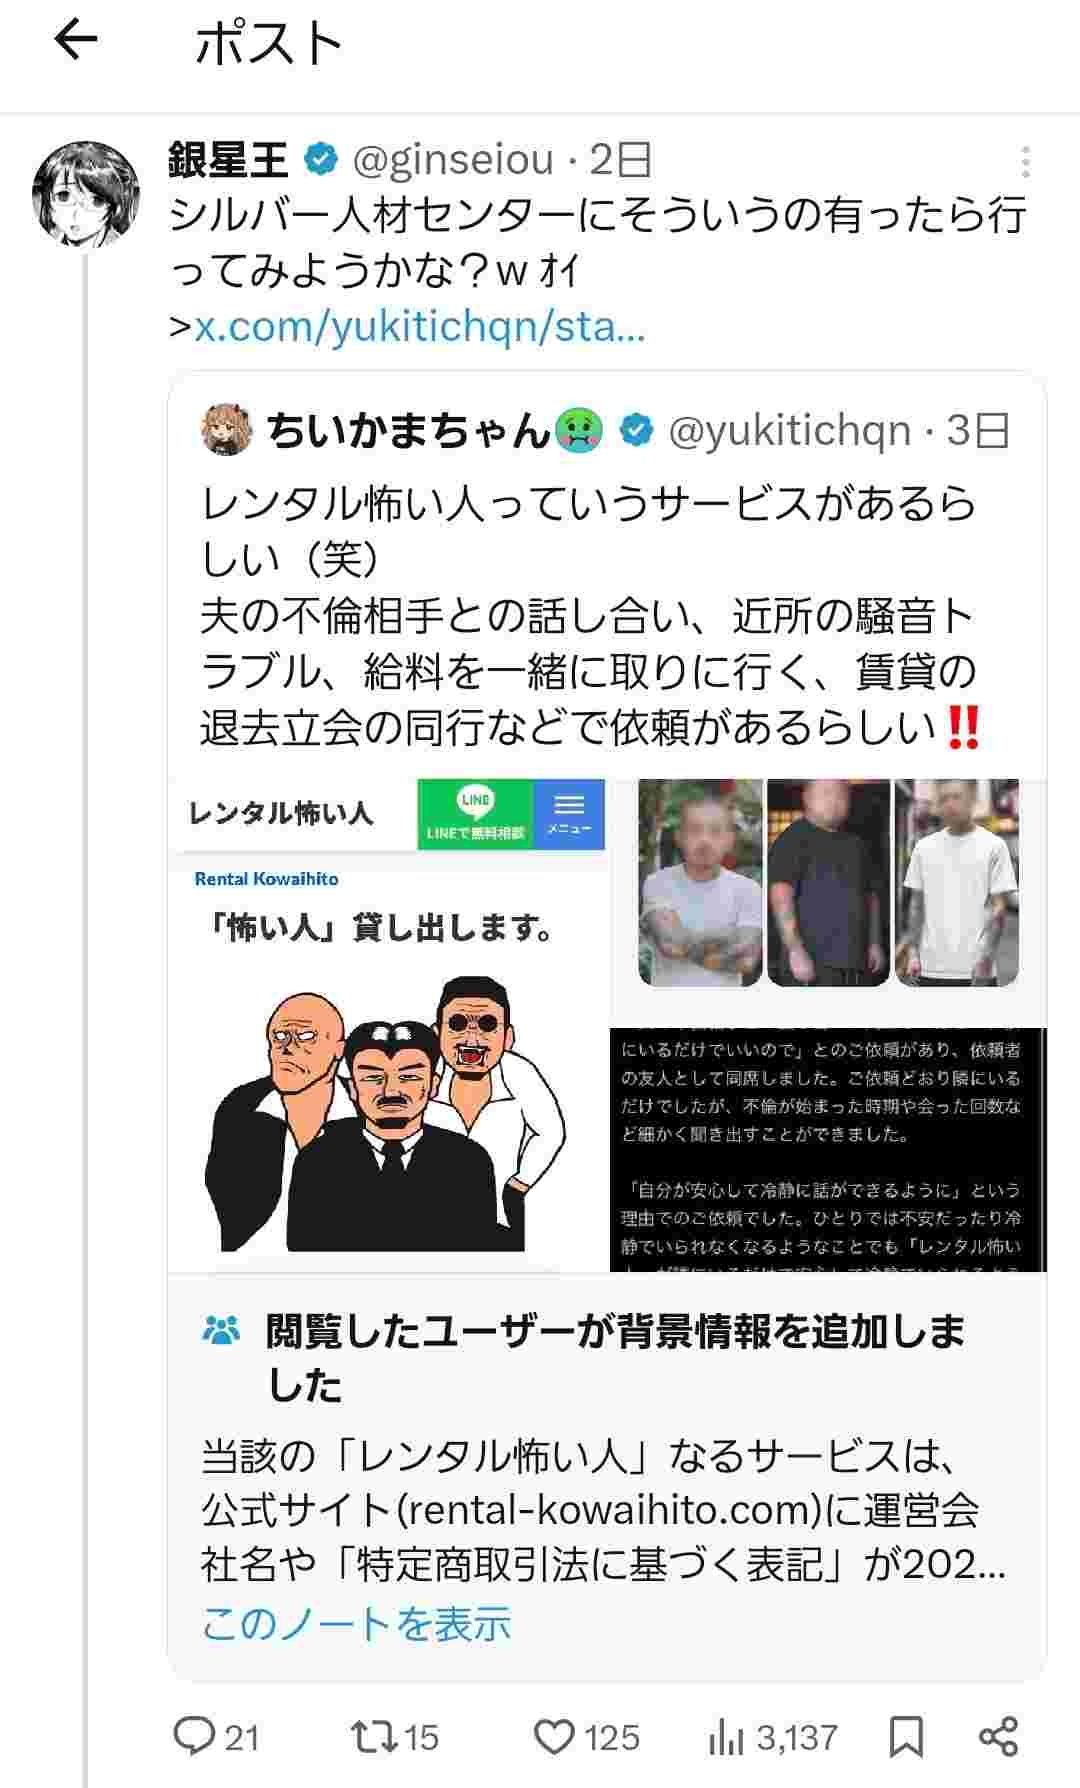Click このノートを表示 to show the note

tap(356, 1624)
